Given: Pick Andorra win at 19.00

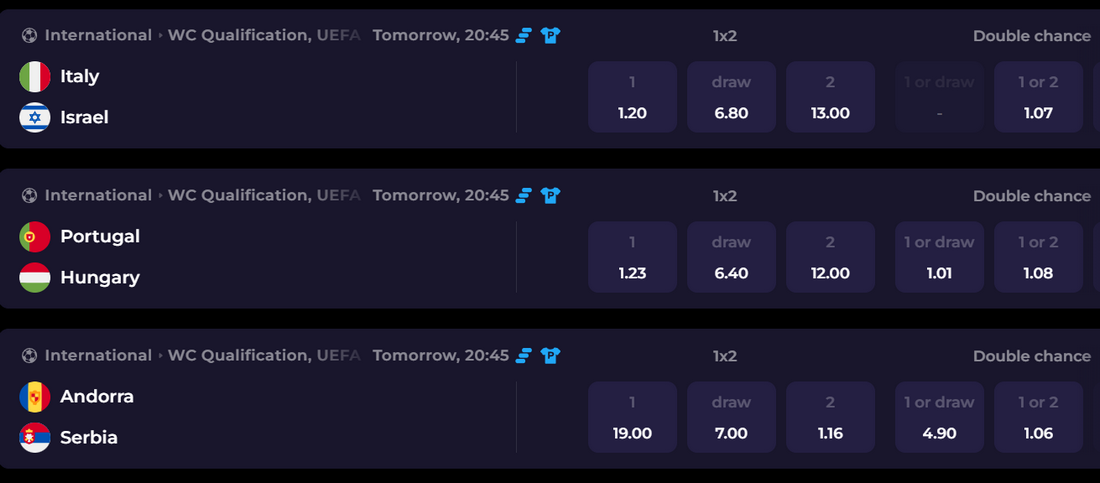Looking at the screenshot, I should point(632,417).
